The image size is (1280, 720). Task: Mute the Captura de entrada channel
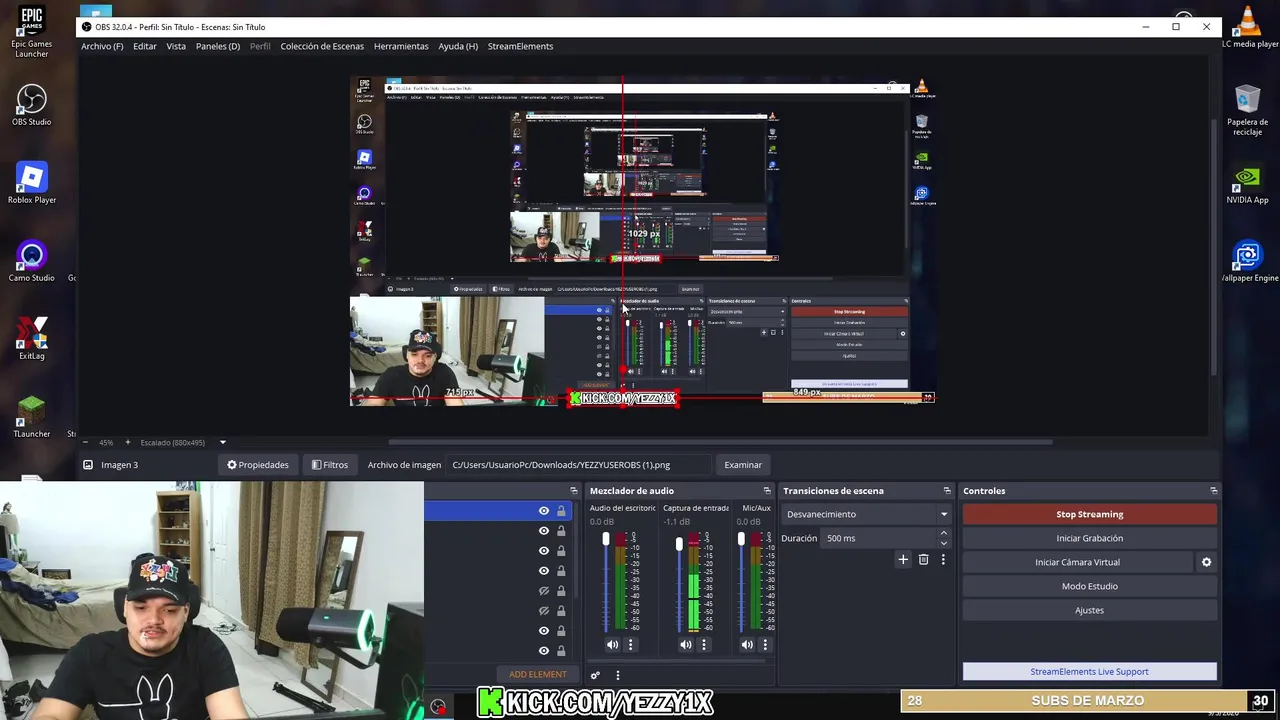[x=685, y=645]
